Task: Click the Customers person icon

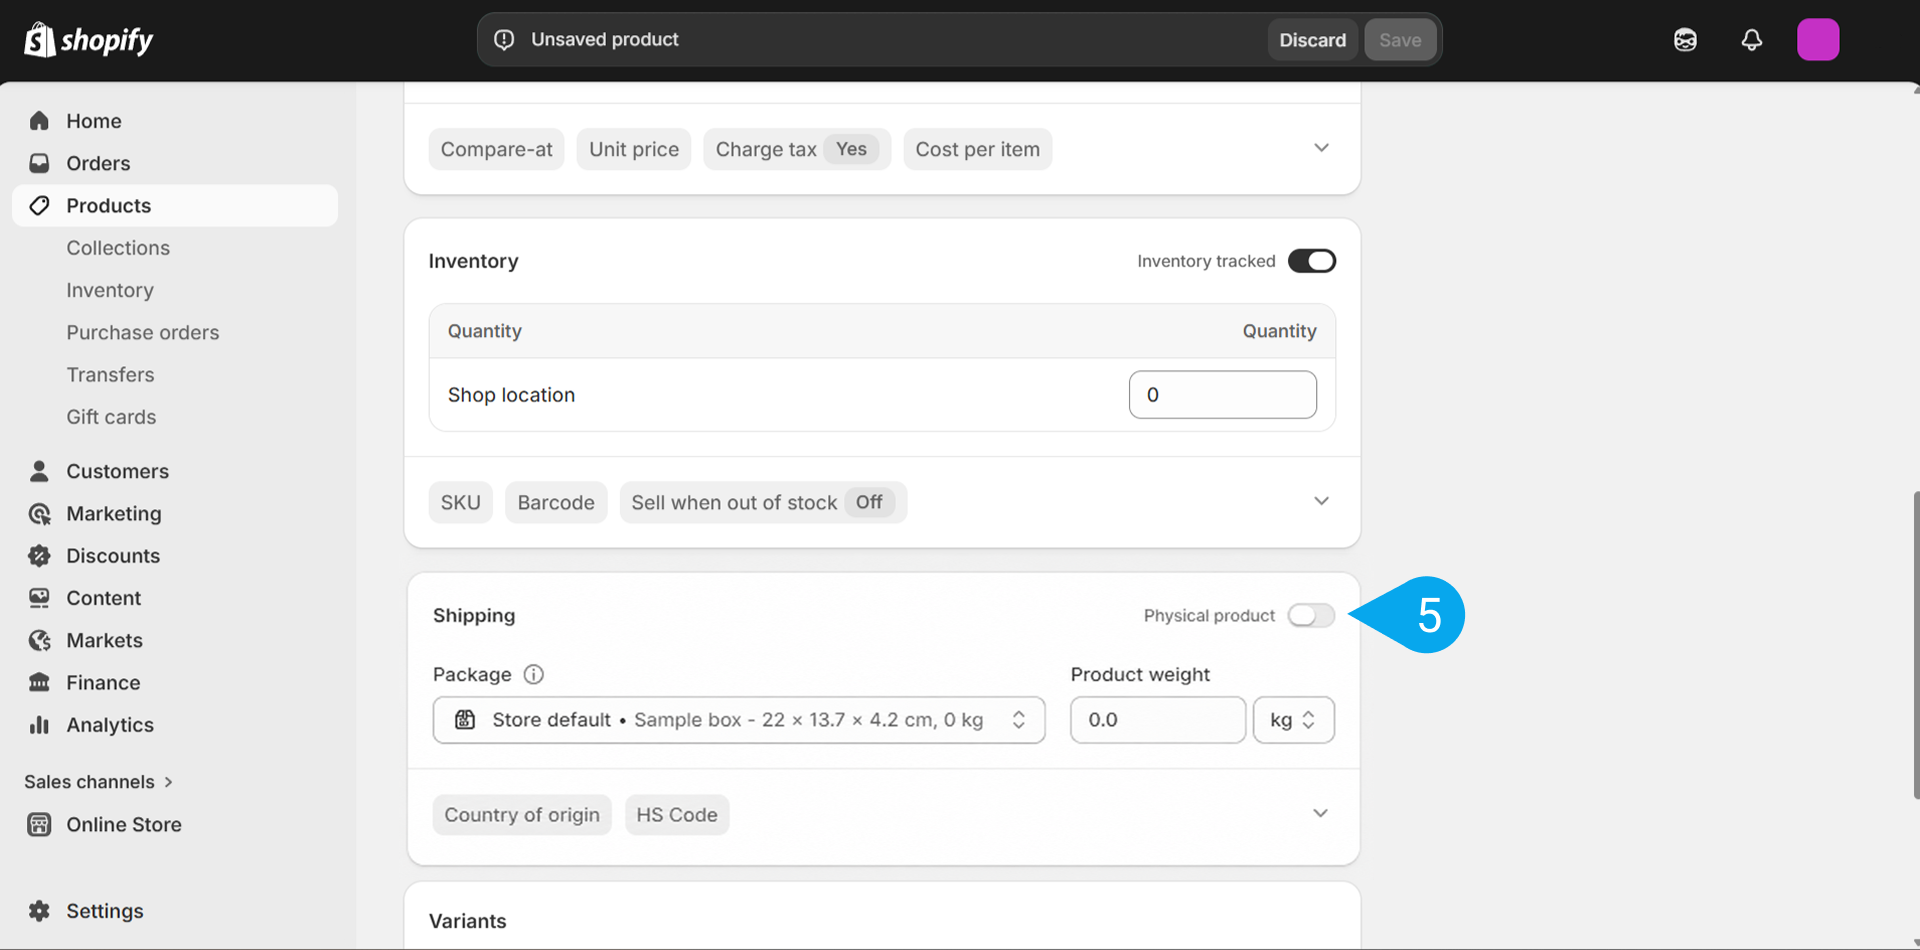Action: click(39, 471)
